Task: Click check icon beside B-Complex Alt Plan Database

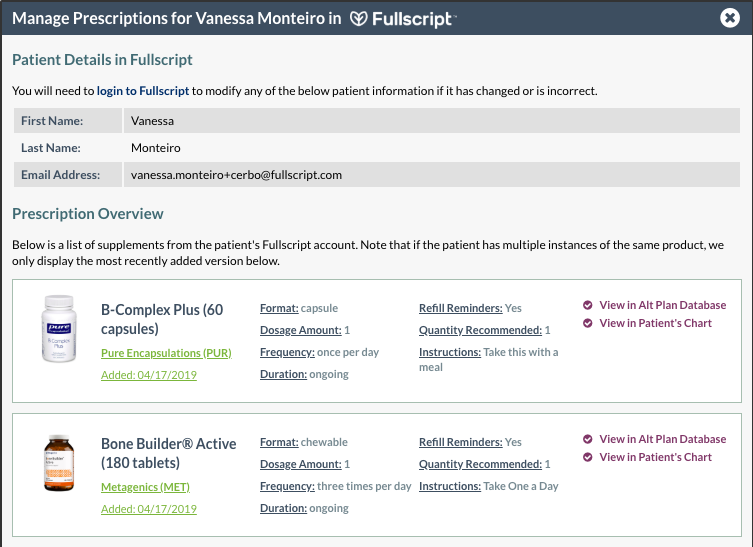Action: coord(587,305)
